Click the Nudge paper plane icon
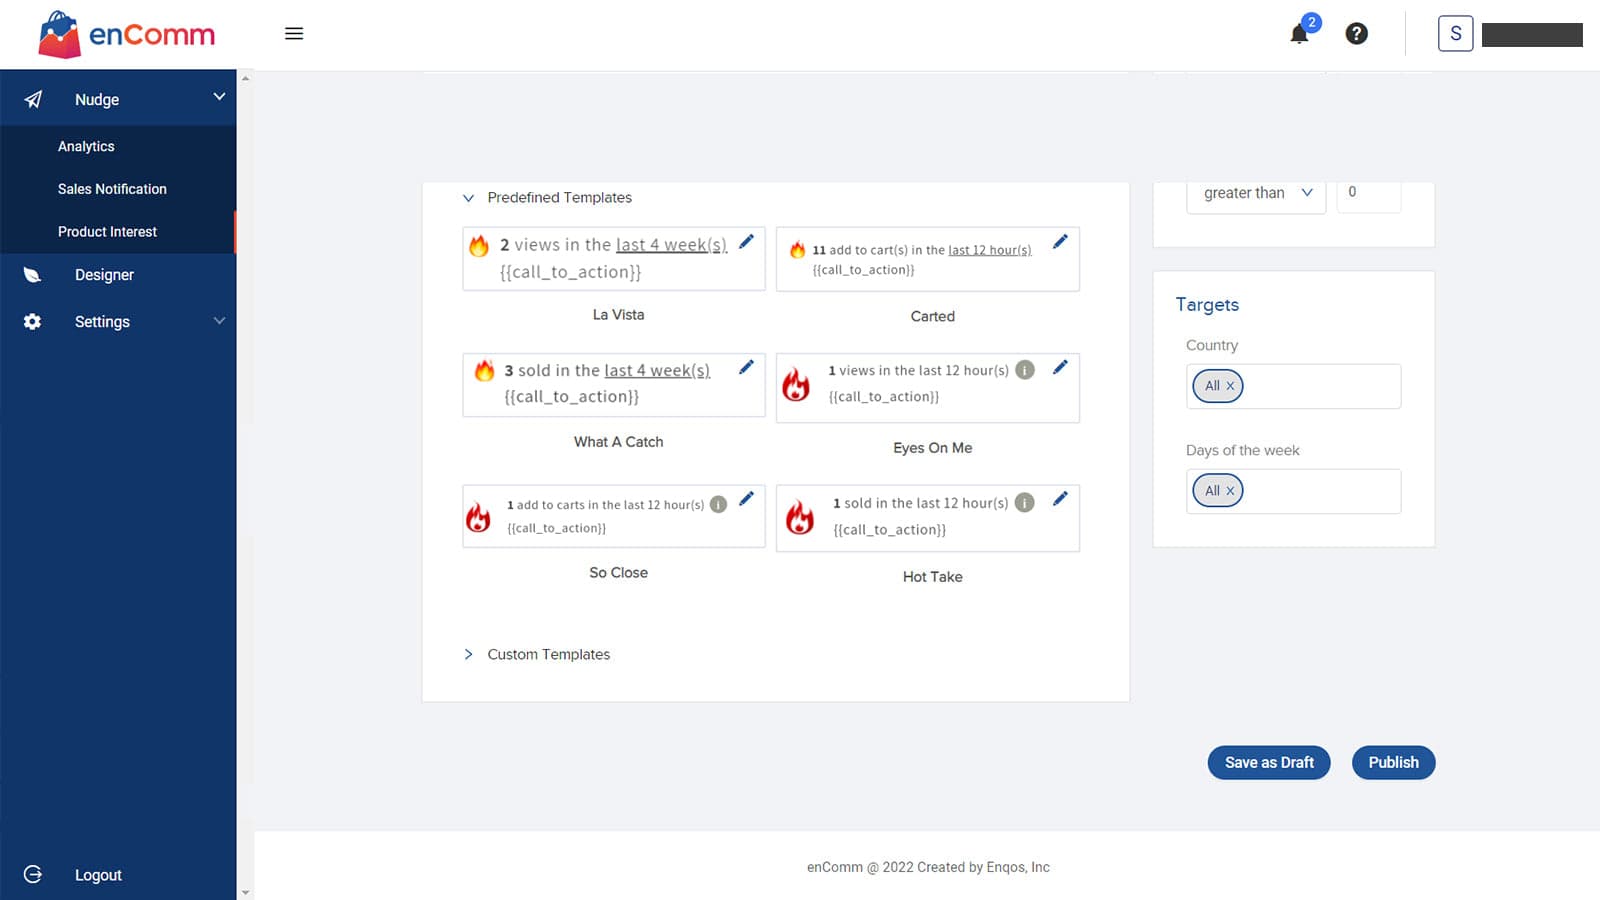Viewport: 1600px width, 900px height. coord(32,99)
